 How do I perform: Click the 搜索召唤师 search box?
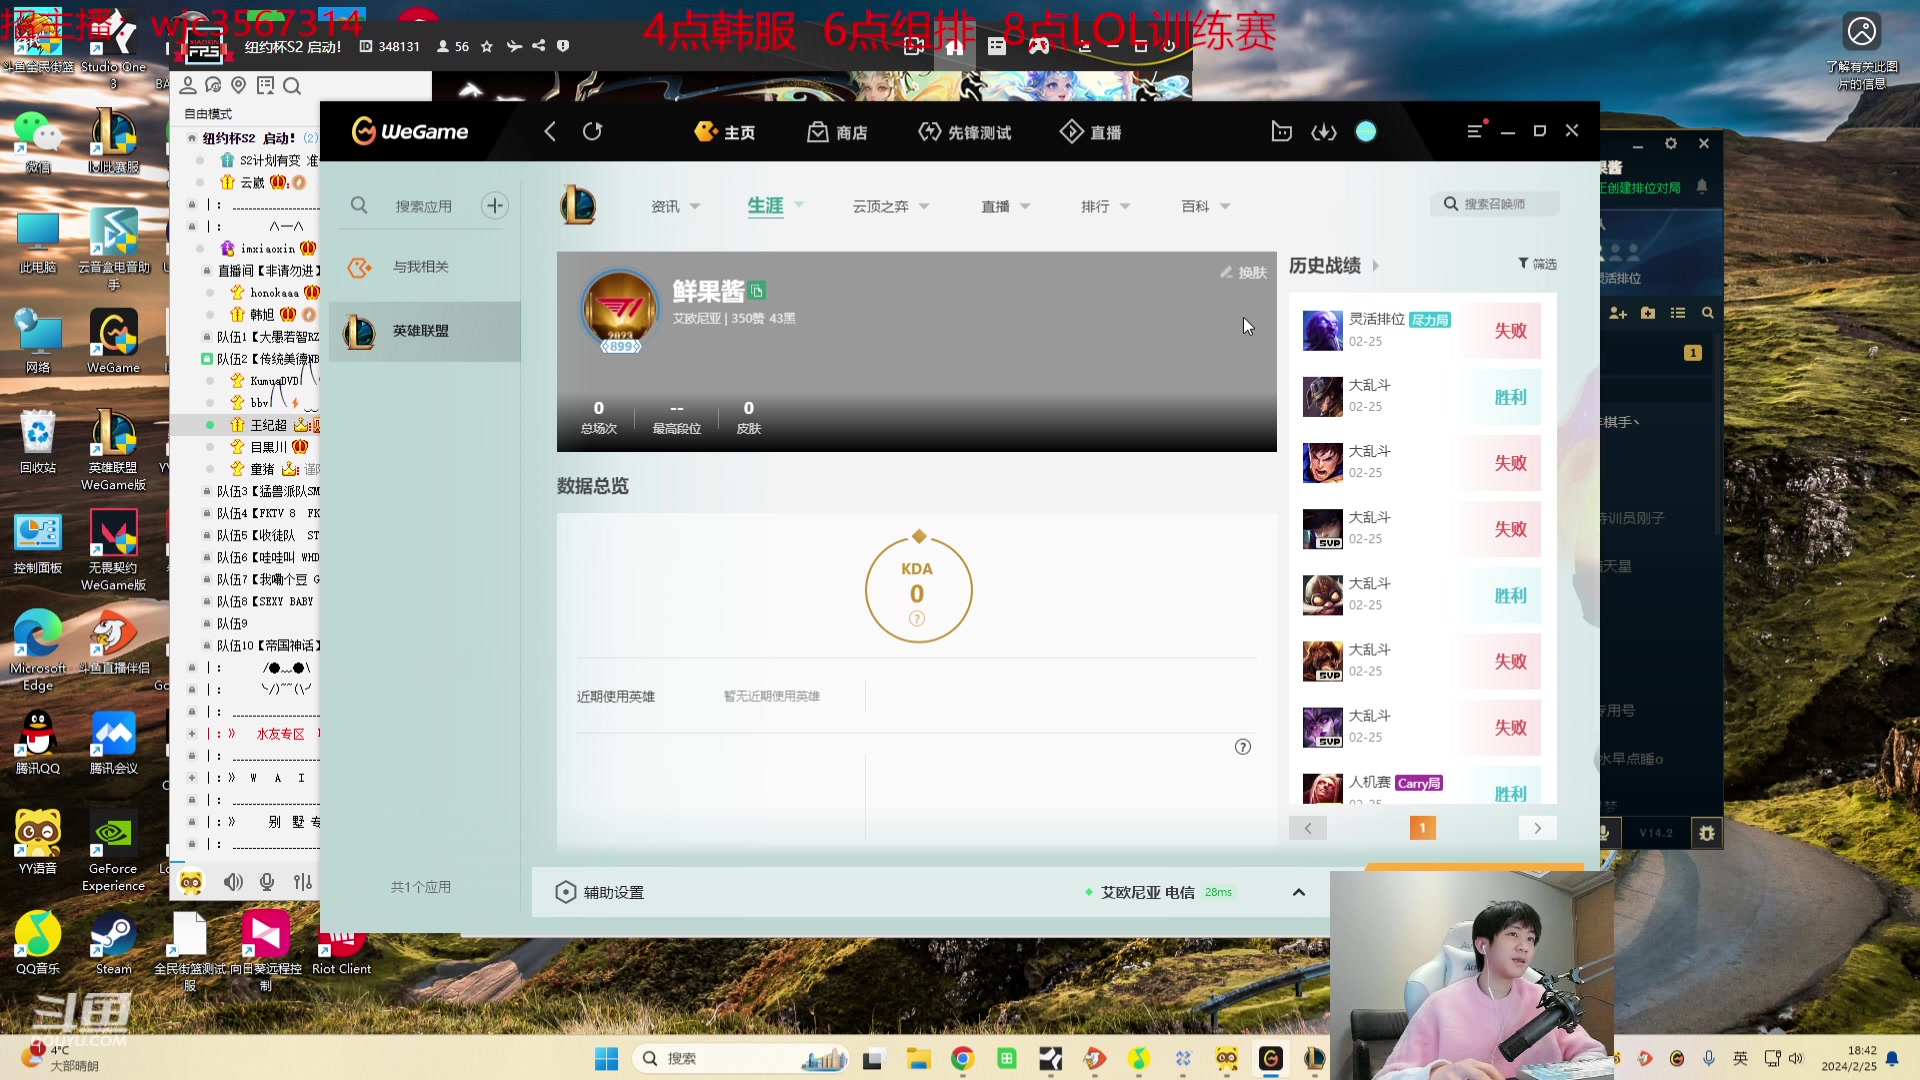click(1495, 204)
